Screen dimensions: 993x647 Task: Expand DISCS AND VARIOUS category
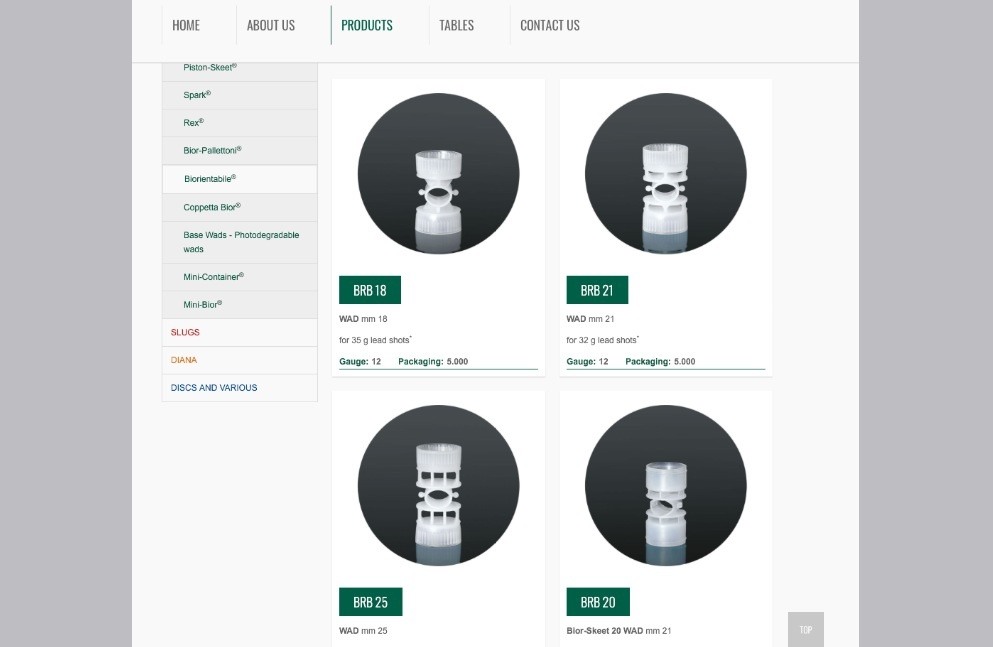click(214, 388)
